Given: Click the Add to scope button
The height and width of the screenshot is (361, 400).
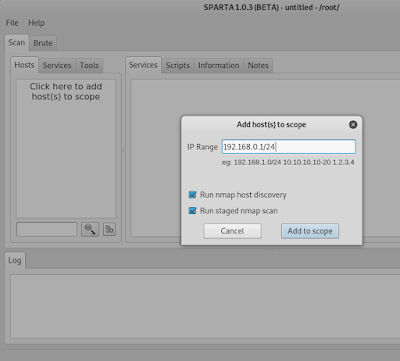Looking at the screenshot, I should click(310, 231).
